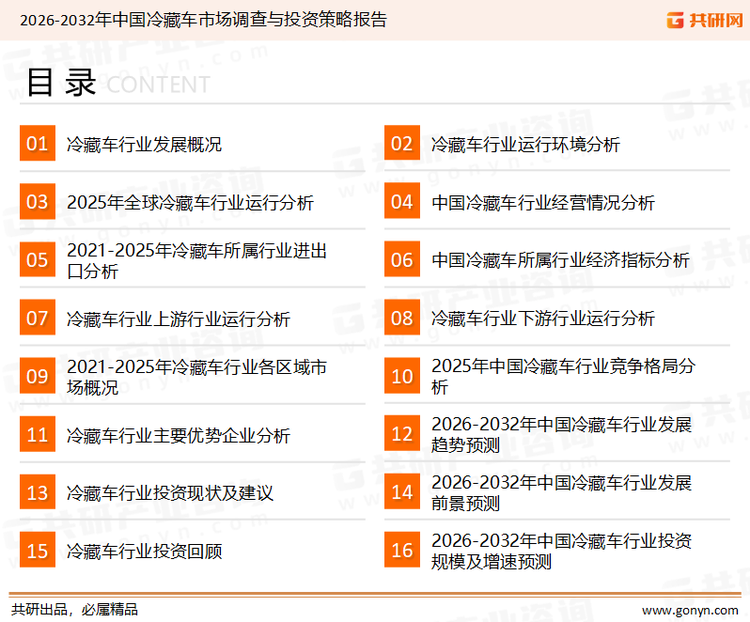The height and width of the screenshot is (622, 750).
Task: Open chapter 冷藏车行业下游行业运行分析
Action: click(543, 319)
